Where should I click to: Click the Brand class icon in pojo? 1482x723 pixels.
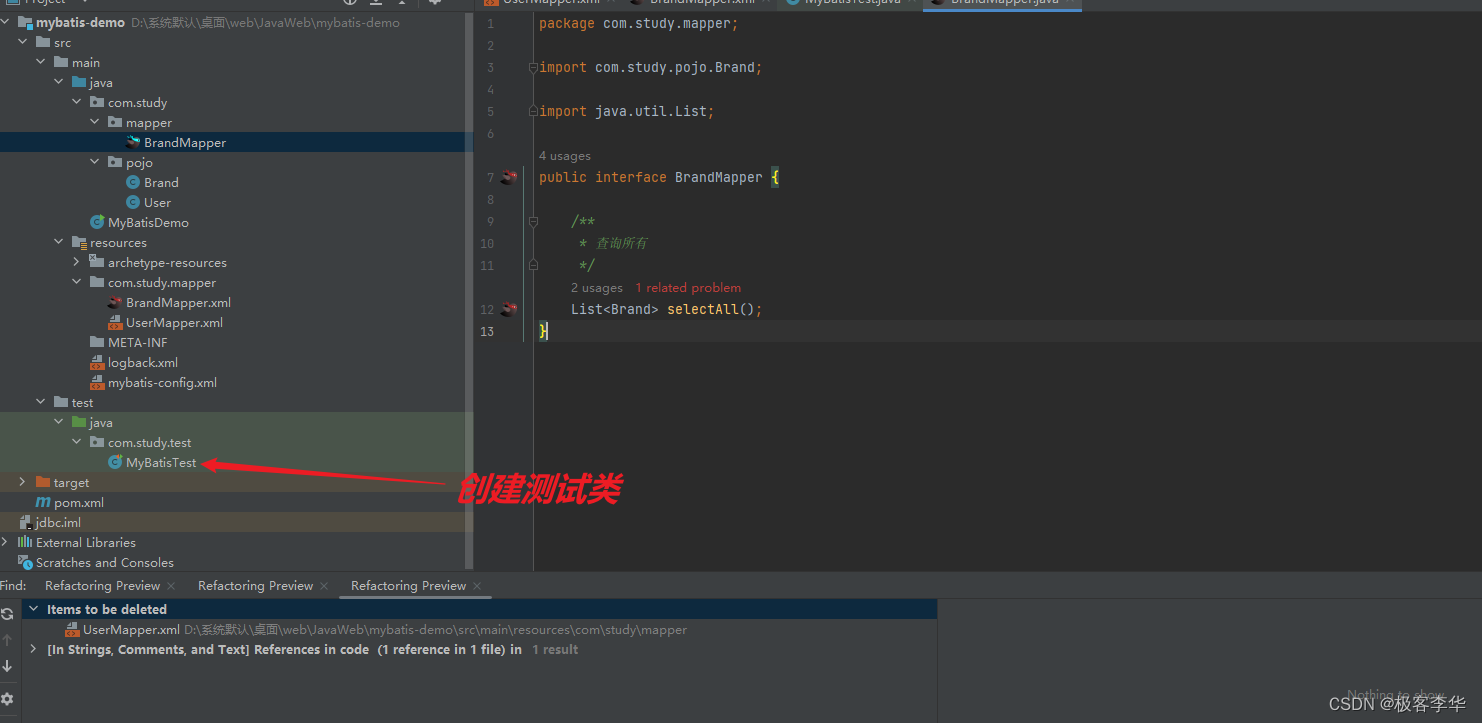[x=133, y=182]
